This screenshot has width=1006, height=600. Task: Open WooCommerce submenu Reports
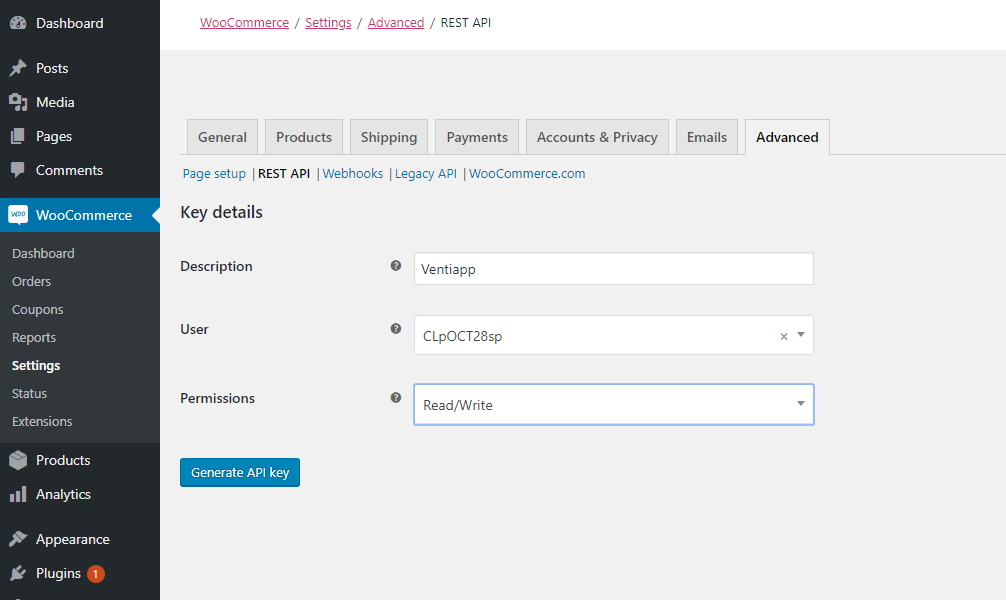point(34,338)
